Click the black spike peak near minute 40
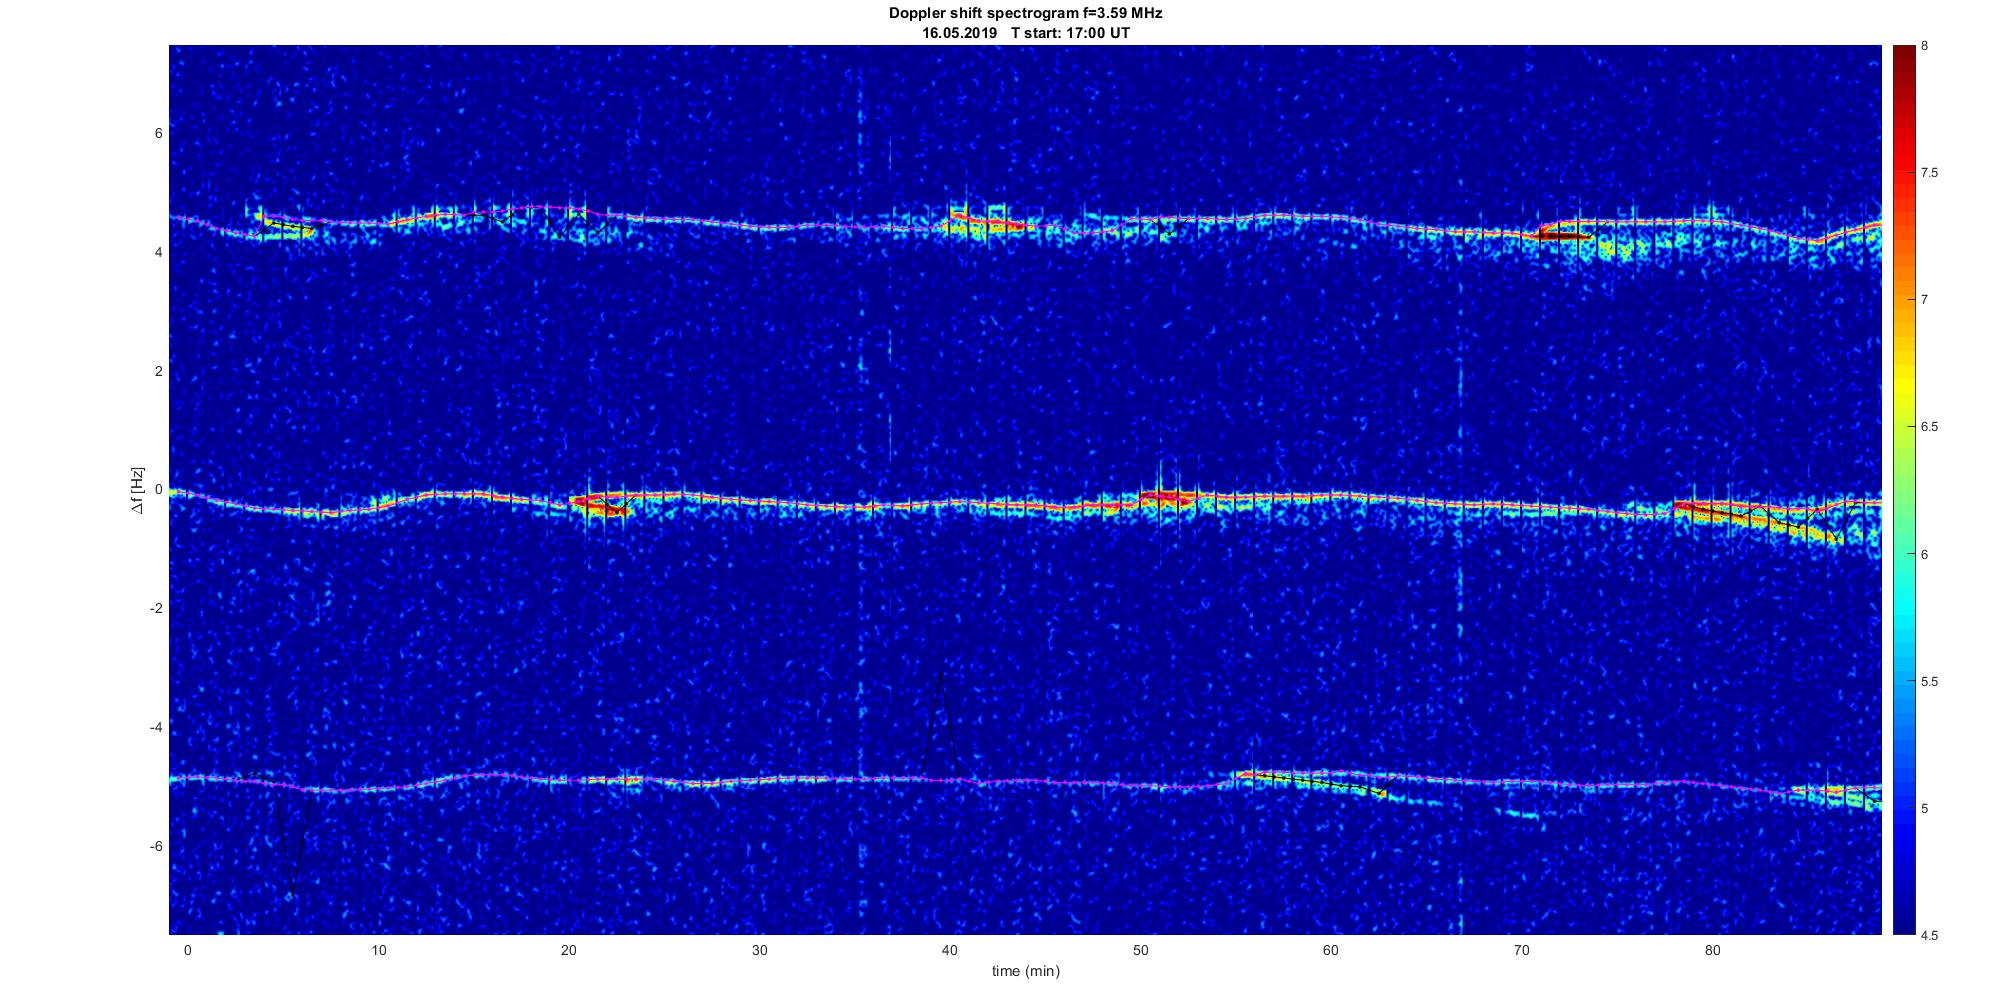 [941, 672]
